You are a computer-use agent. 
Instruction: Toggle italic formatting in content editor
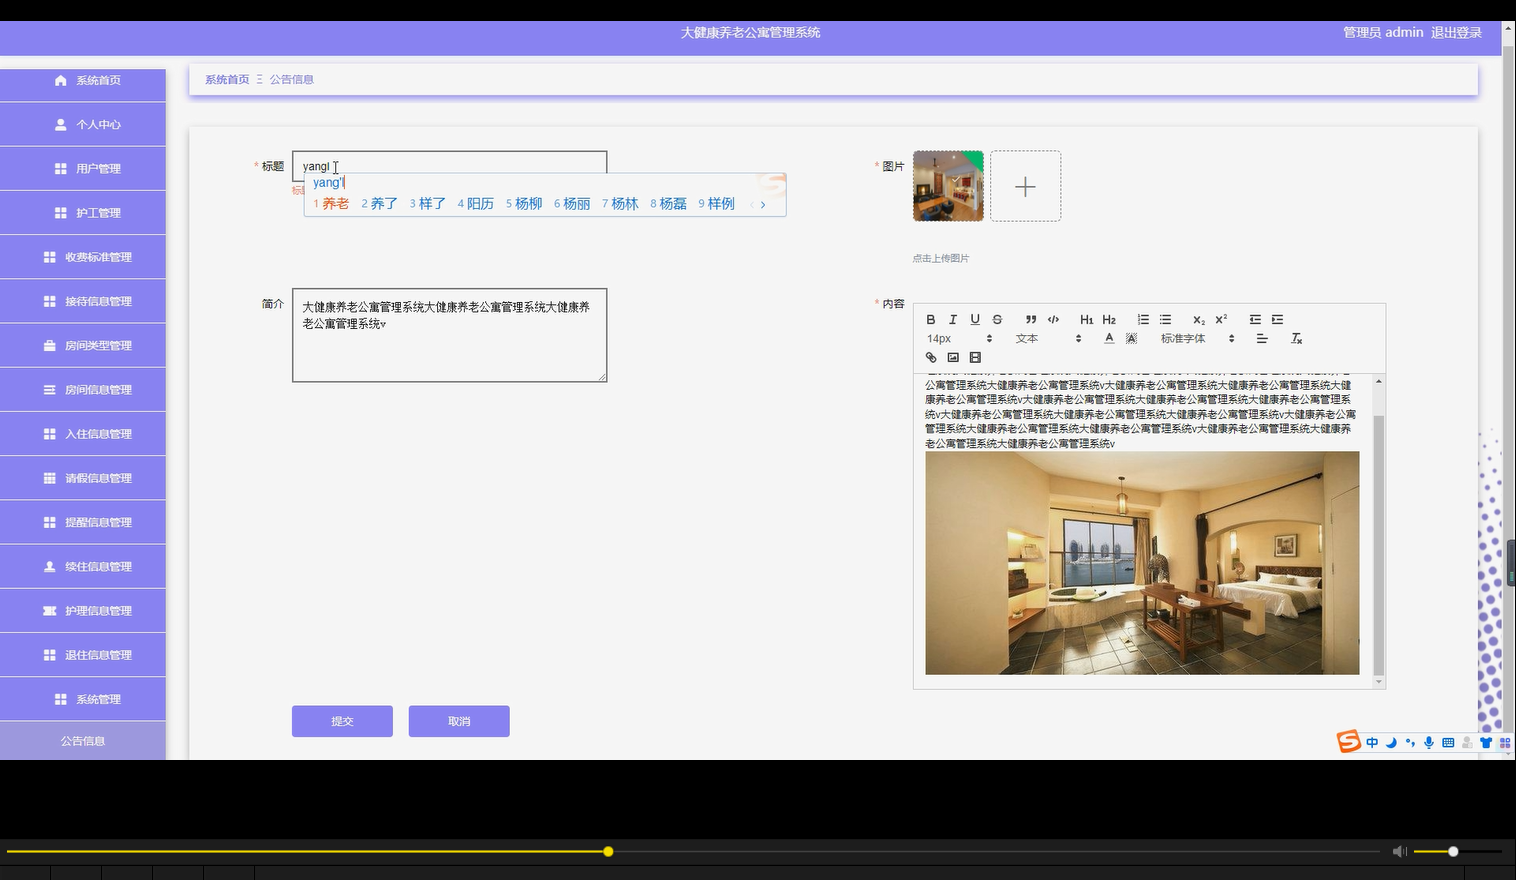[952, 320]
